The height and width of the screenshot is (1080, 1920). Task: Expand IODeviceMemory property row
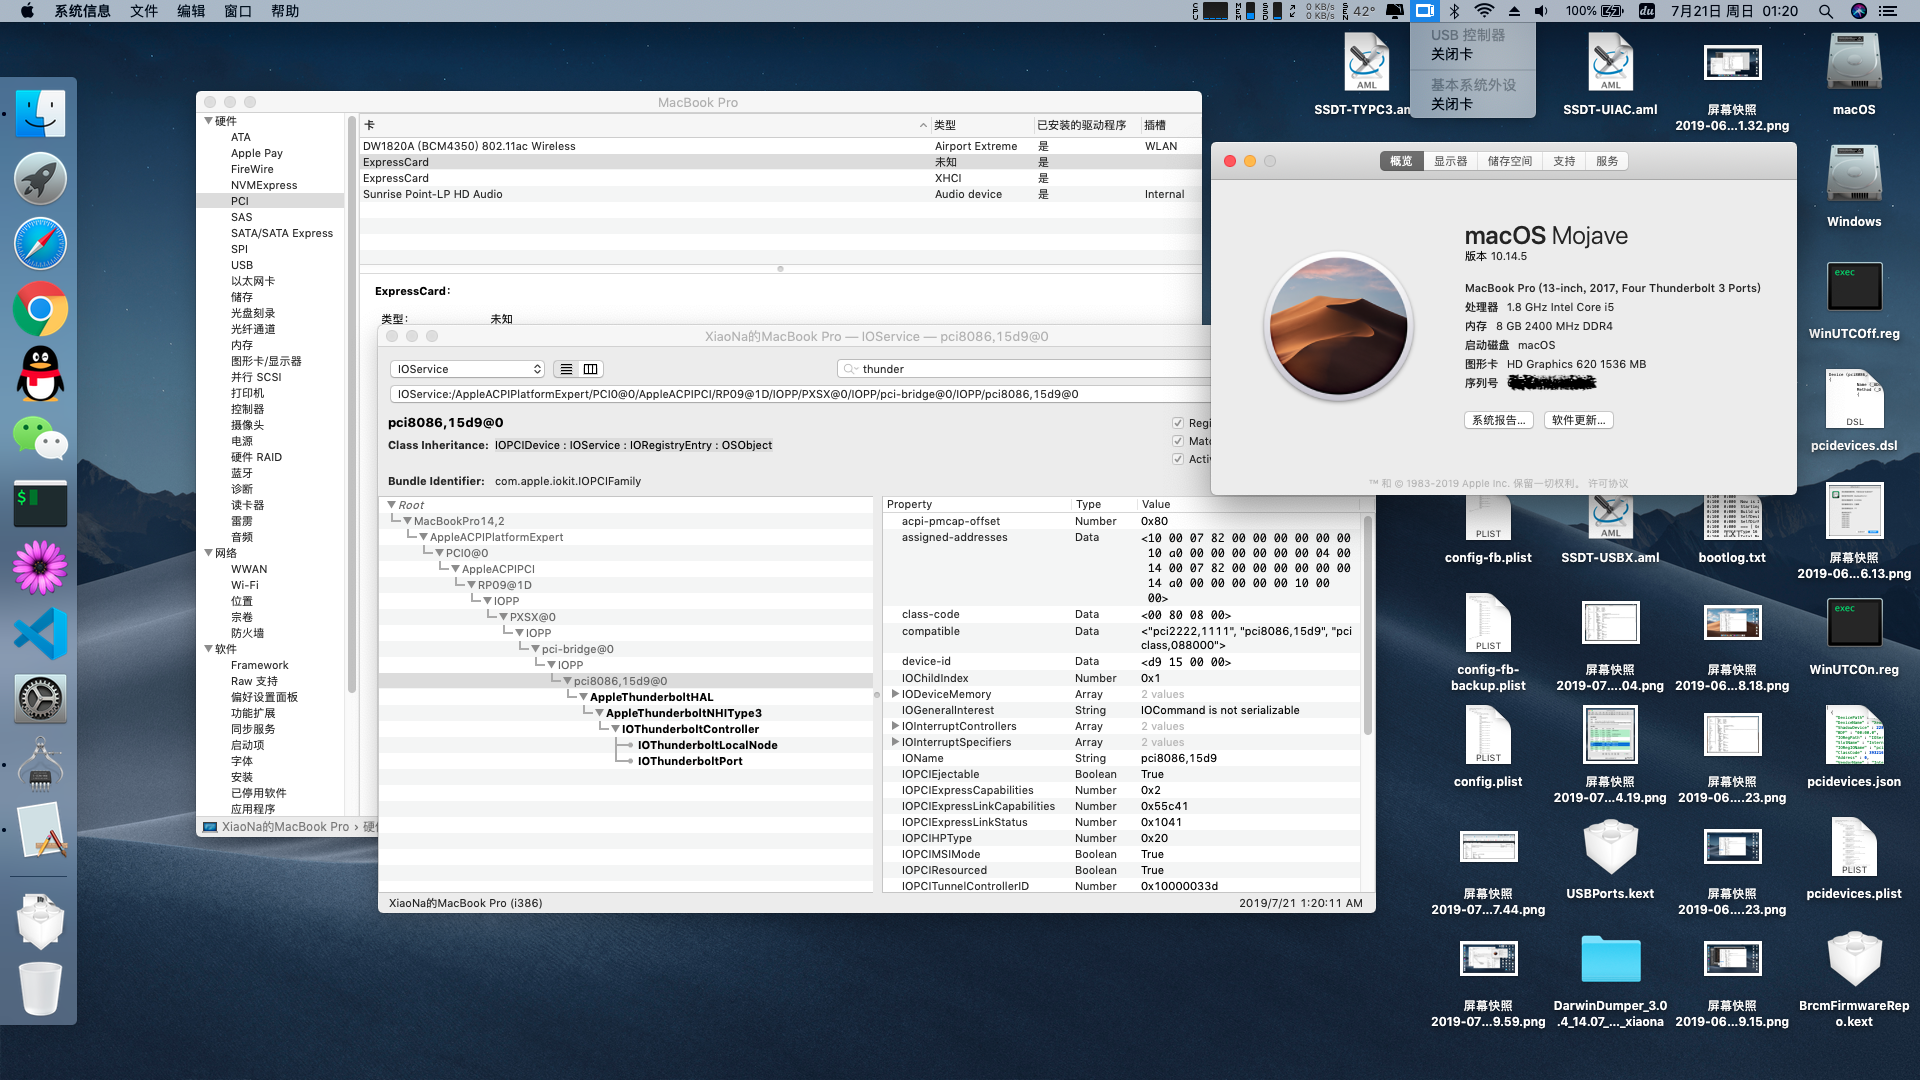(x=895, y=694)
